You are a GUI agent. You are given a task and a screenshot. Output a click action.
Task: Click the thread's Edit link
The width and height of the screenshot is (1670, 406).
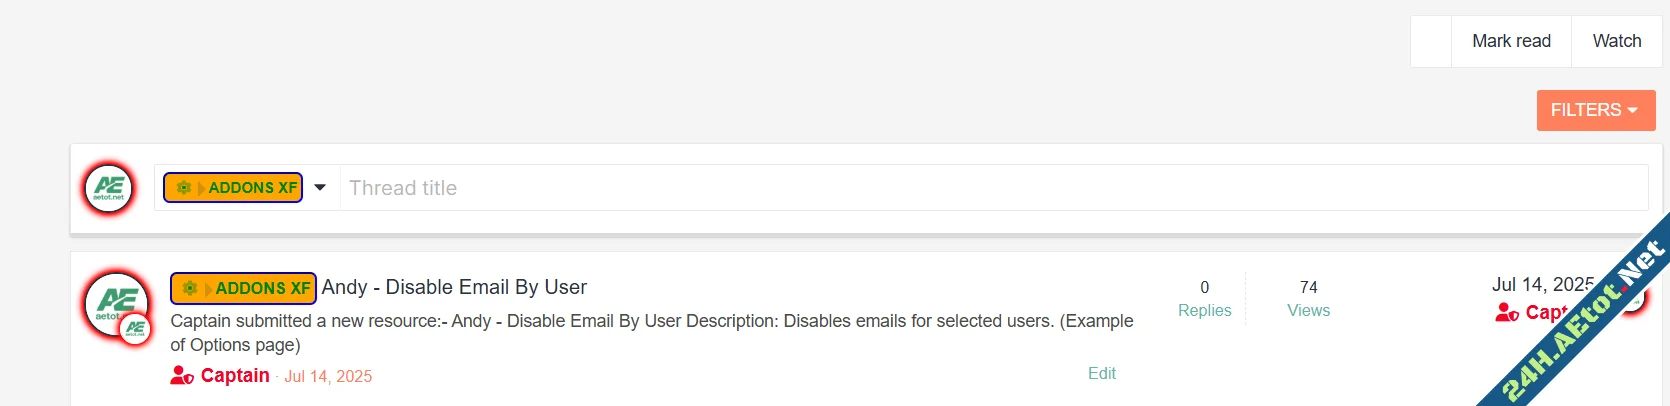pyautogui.click(x=1101, y=373)
